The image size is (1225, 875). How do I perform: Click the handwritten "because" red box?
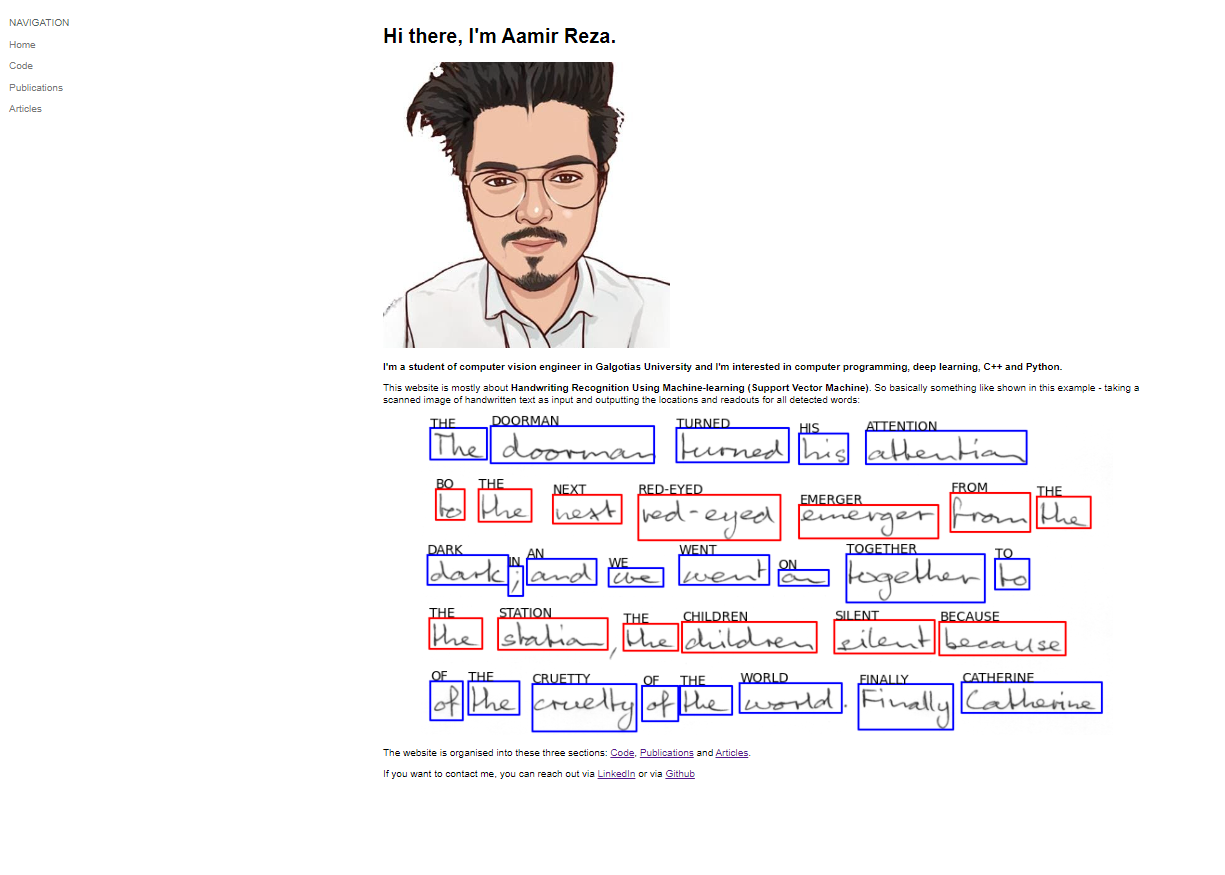tap(1002, 639)
